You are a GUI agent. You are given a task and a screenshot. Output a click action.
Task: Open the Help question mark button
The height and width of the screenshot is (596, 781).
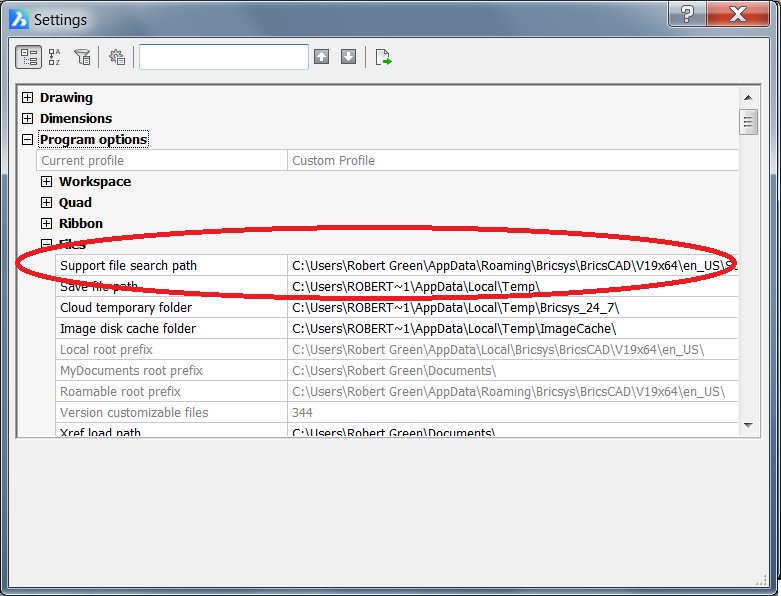pyautogui.click(x=687, y=14)
